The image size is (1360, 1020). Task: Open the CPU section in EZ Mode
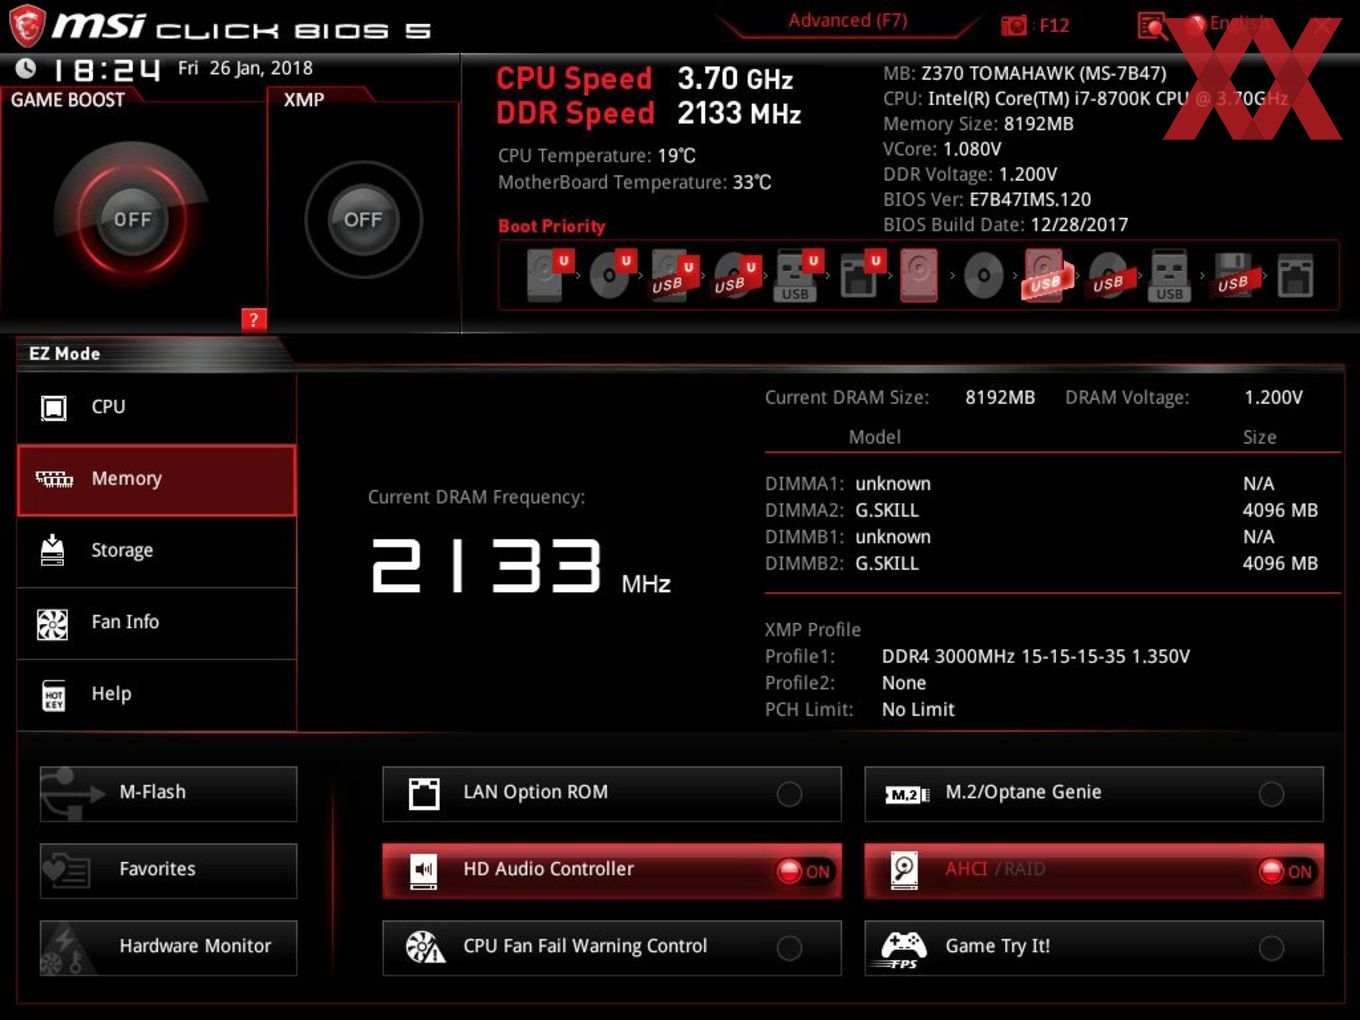click(x=157, y=407)
